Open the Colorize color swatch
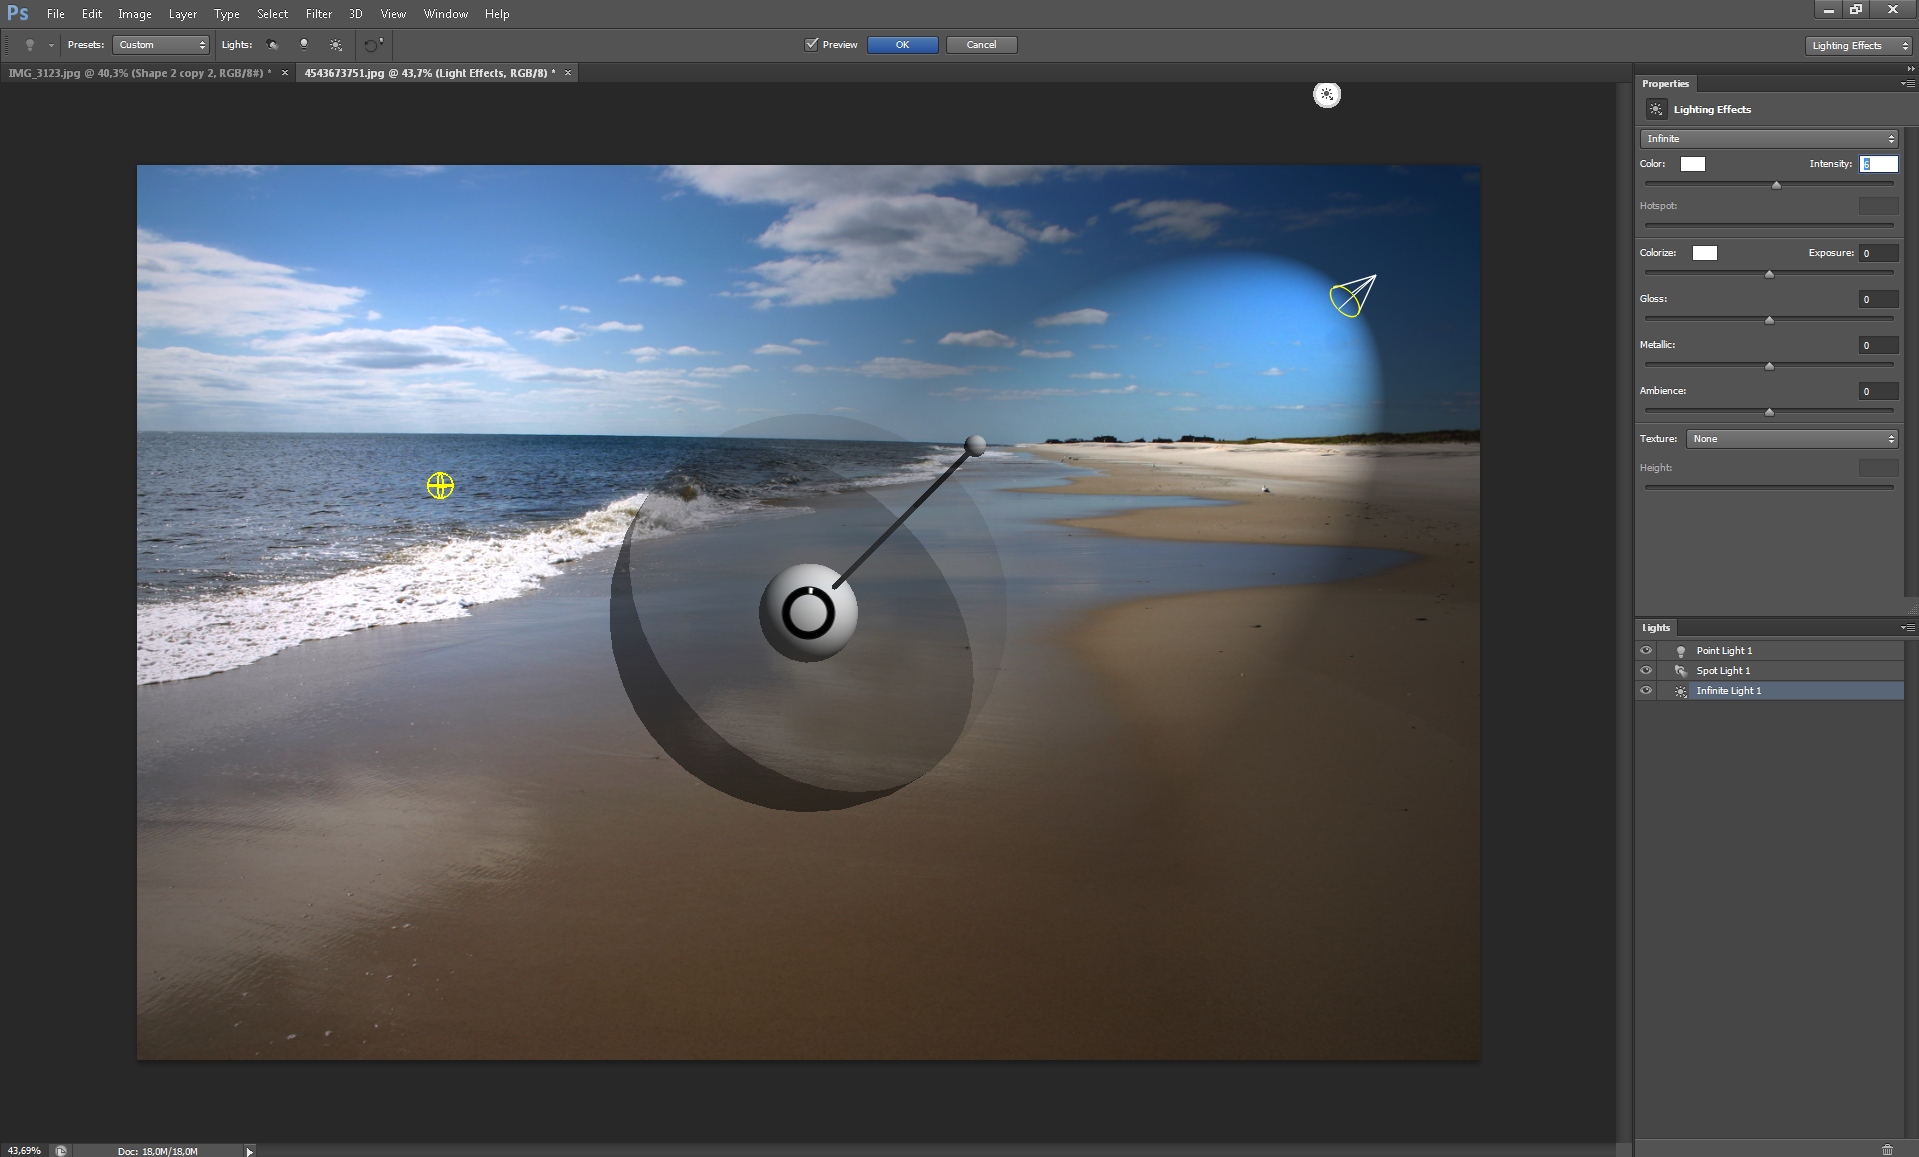1919x1157 pixels. coord(1704,253)
